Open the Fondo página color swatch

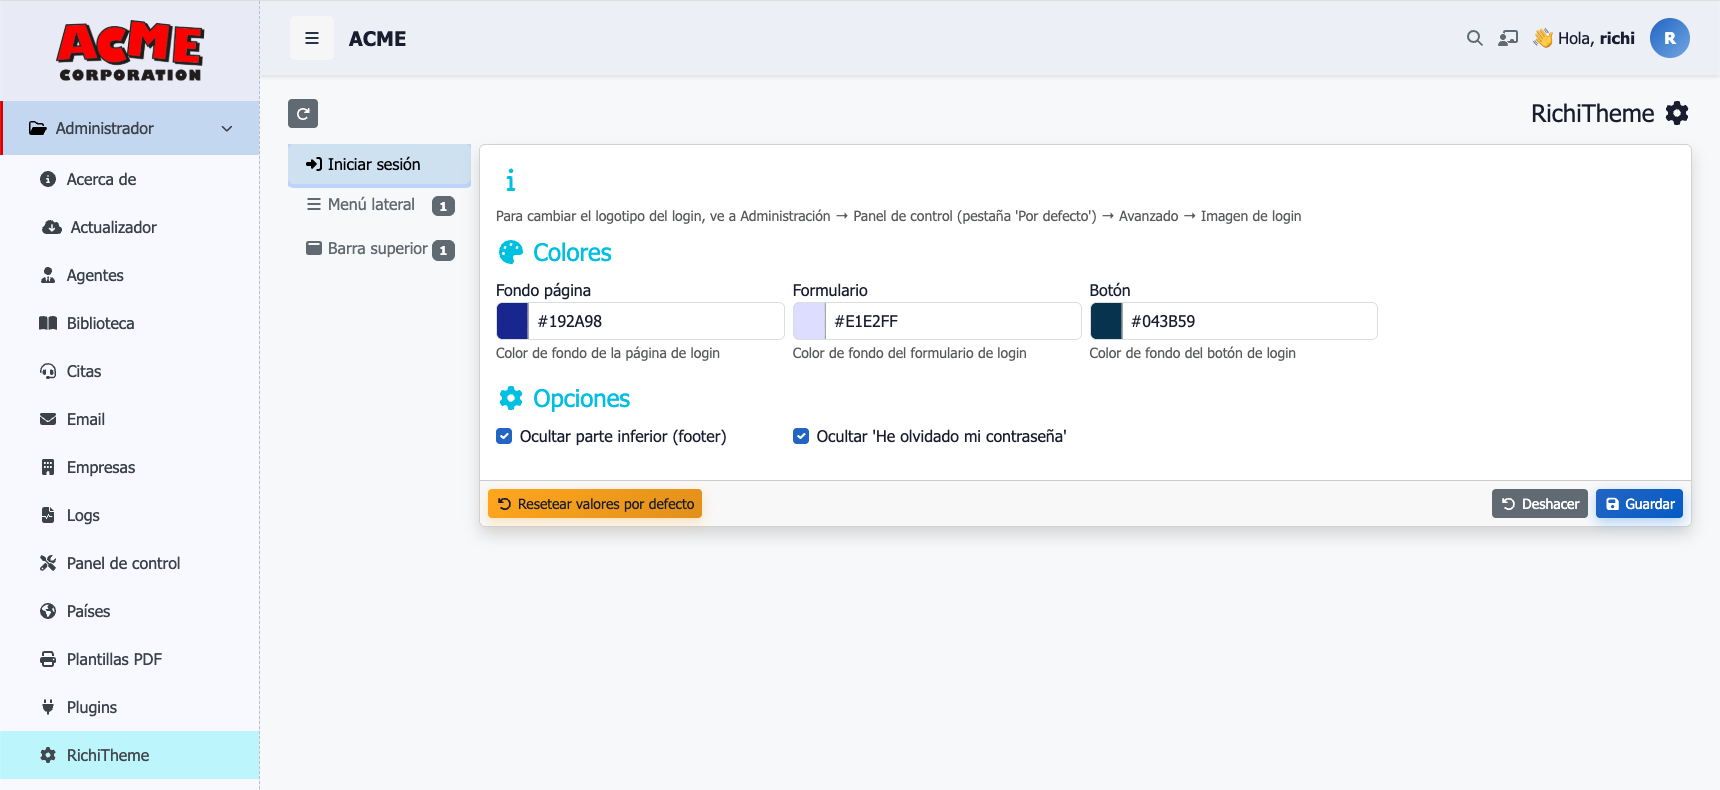point(513,321)
